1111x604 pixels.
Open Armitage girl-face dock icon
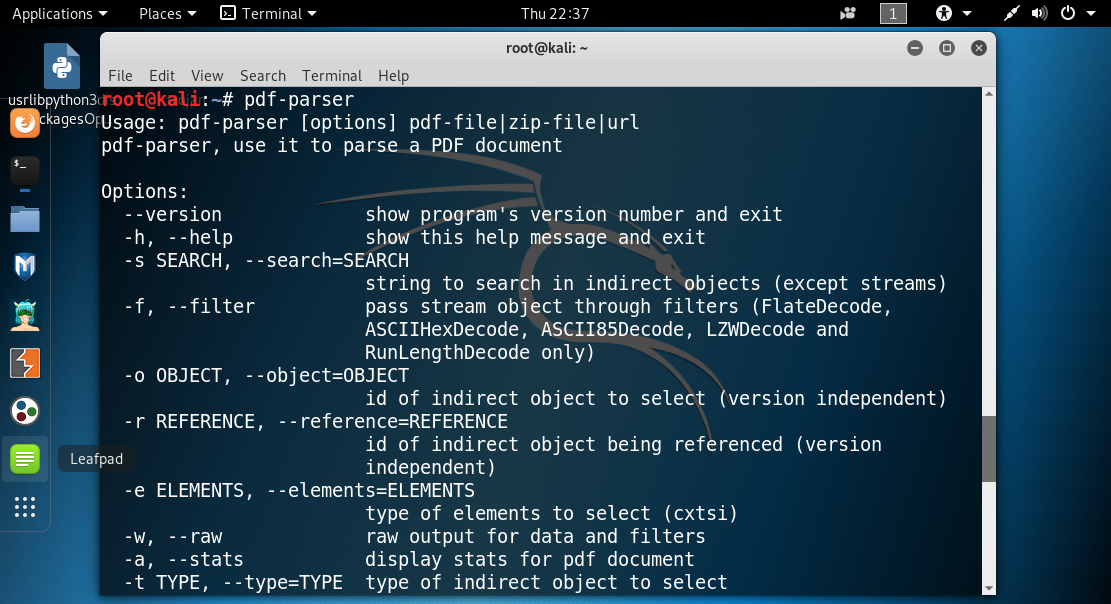[x=25, y=315]
